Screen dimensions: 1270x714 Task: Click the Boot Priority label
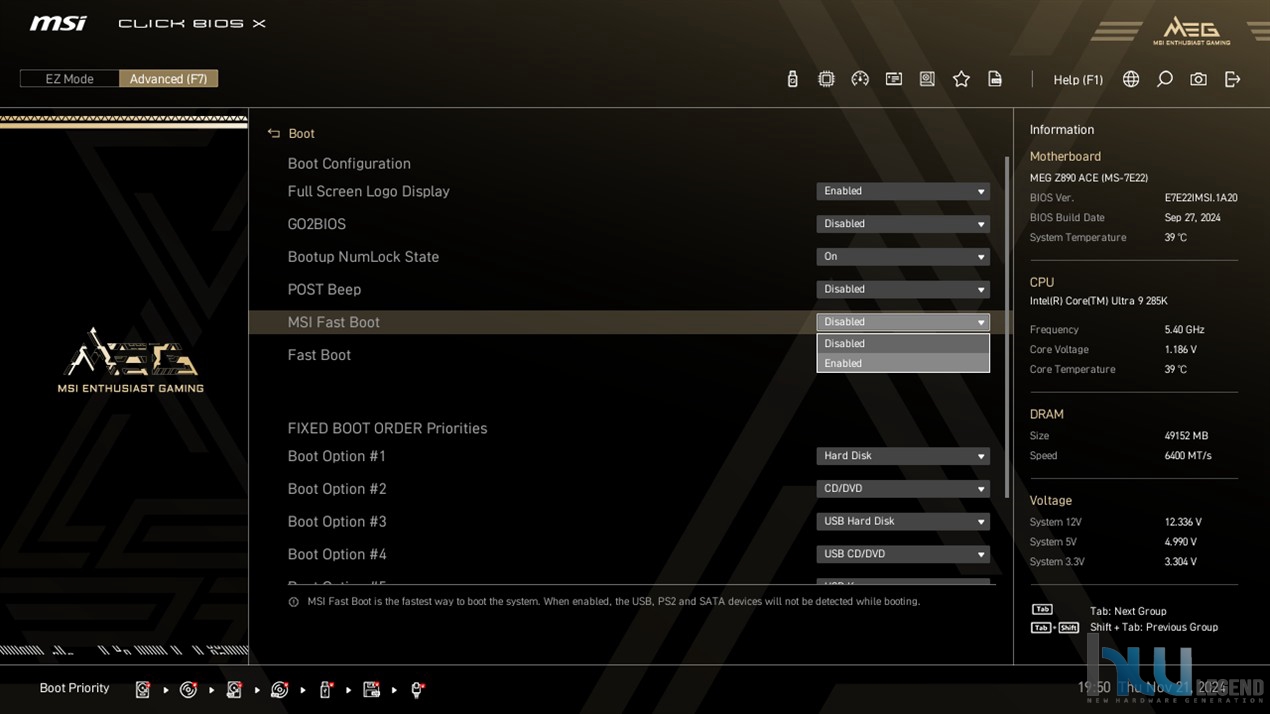pos(74,688)
